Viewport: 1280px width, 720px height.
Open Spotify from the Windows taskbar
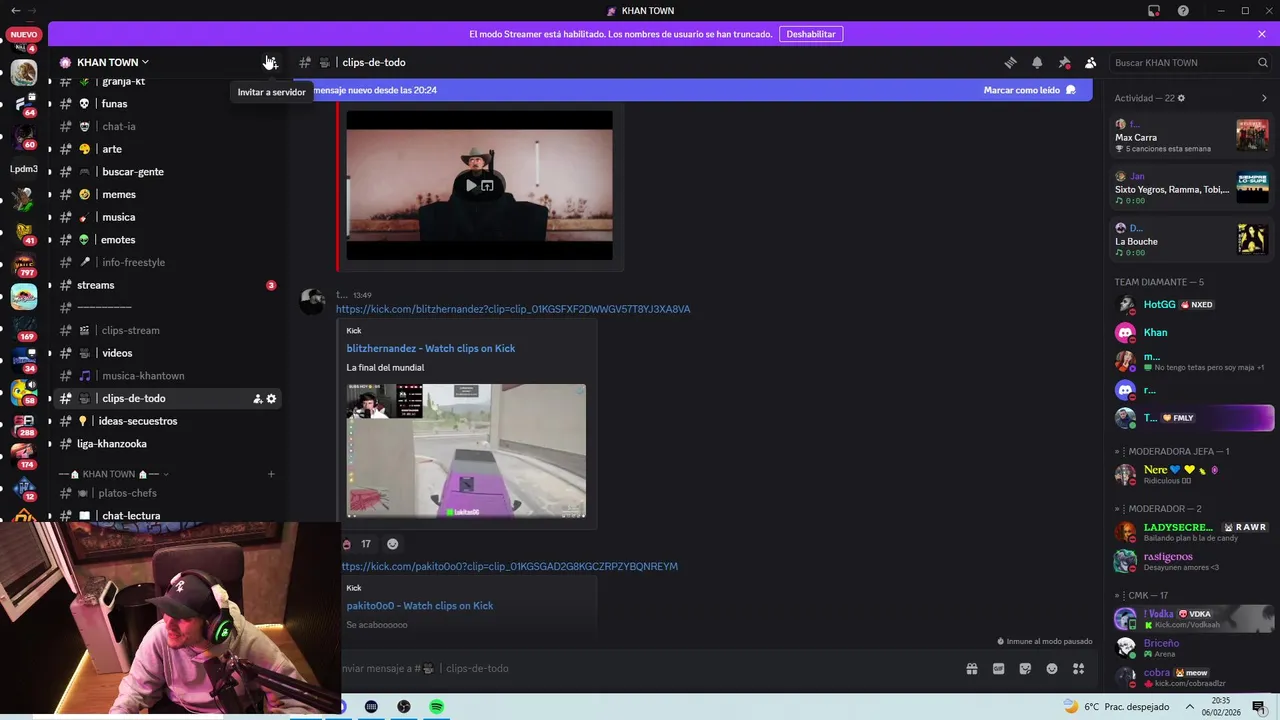point(437,706)
